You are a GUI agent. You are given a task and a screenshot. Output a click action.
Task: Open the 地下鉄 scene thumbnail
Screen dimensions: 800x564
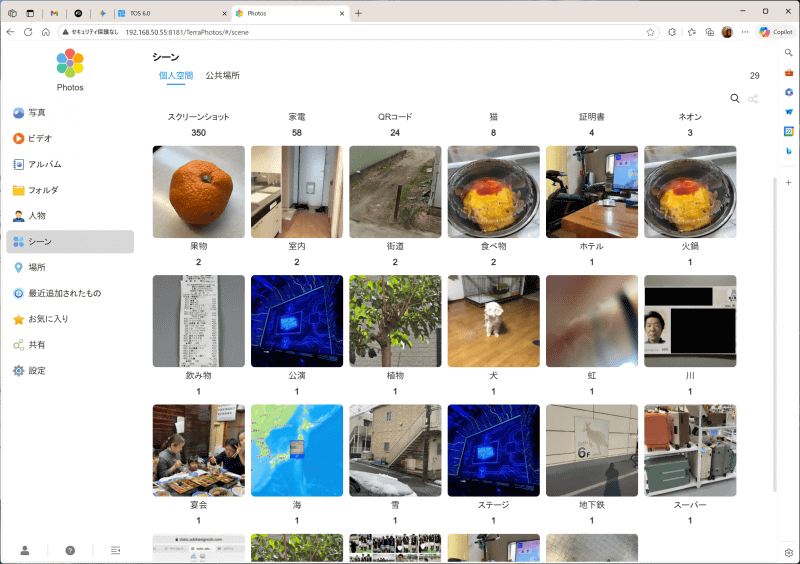(592, 451)
